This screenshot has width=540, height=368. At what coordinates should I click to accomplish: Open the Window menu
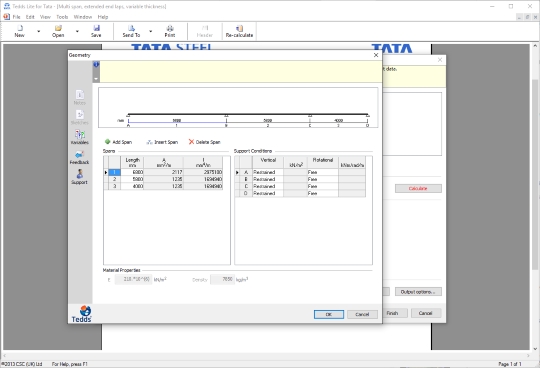tap(83, 17)
